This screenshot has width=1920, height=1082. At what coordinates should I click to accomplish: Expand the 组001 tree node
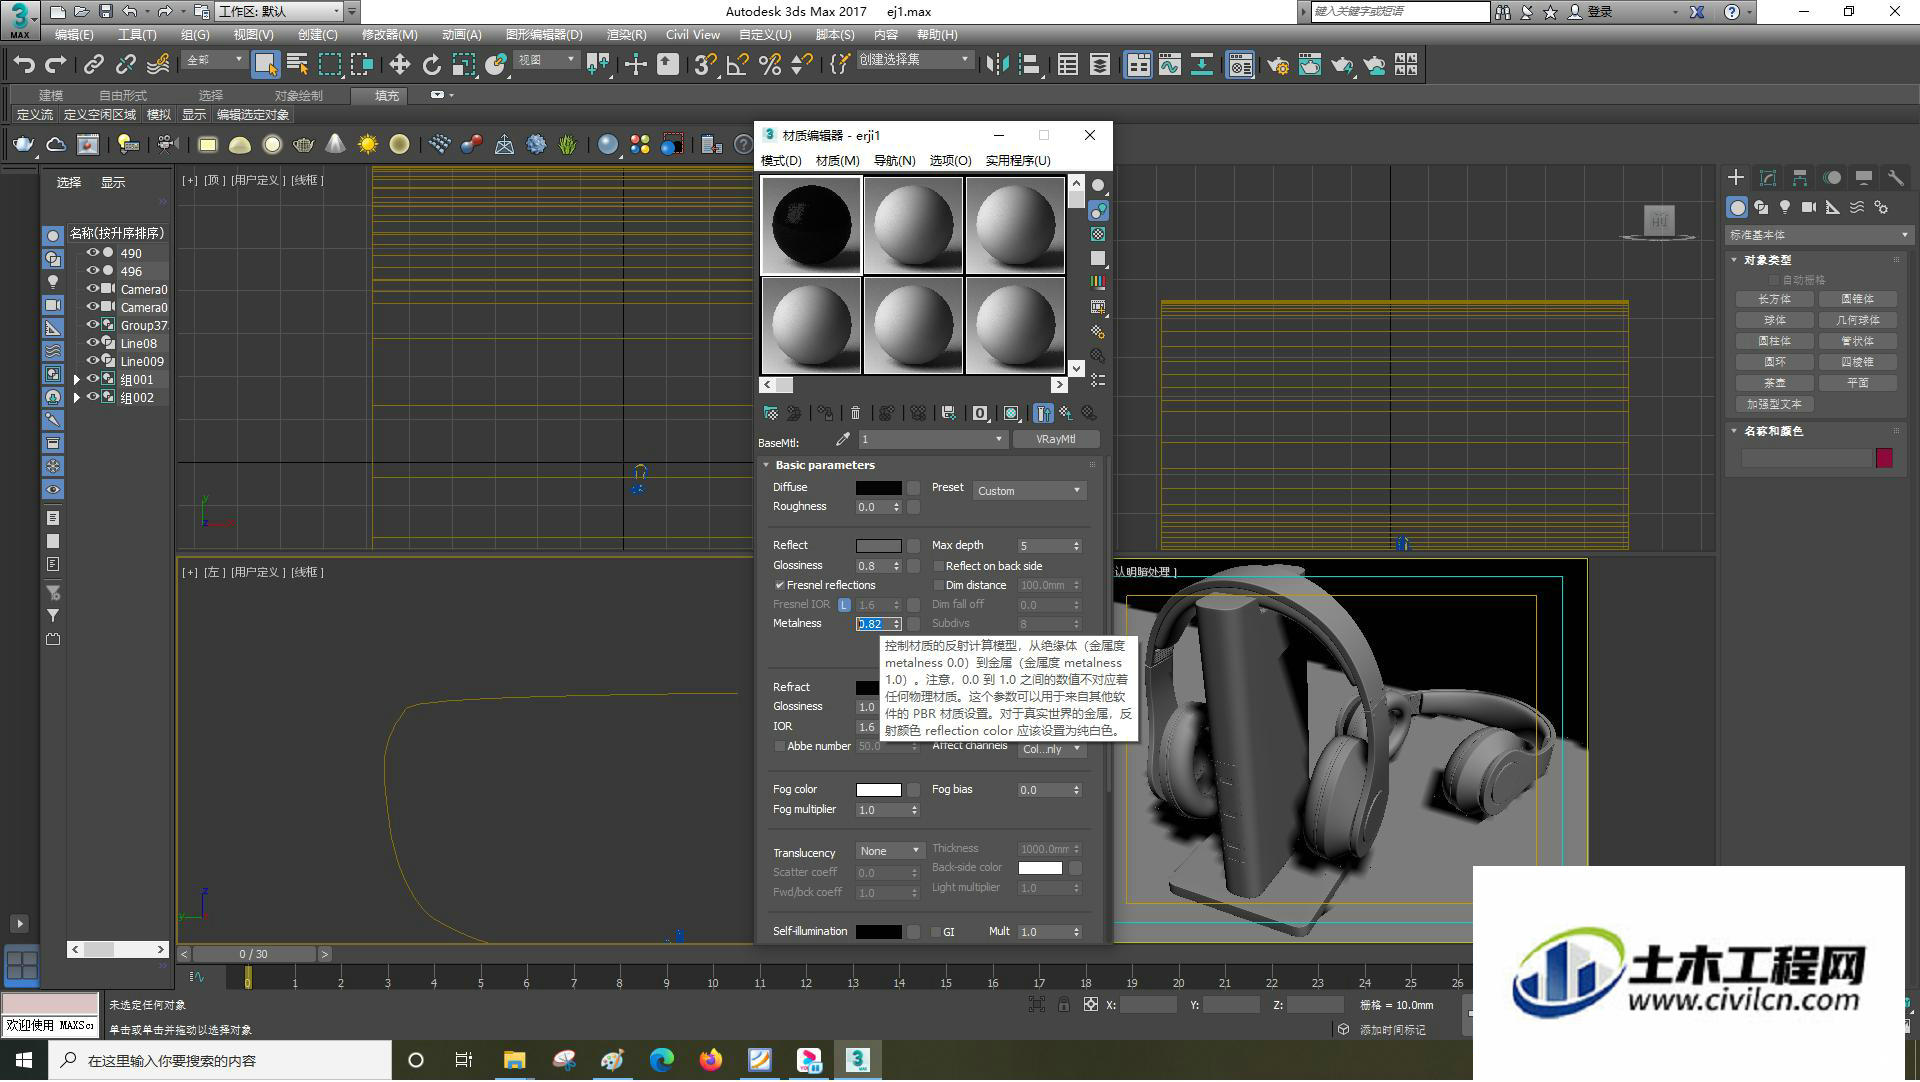(x=77, y=380)
